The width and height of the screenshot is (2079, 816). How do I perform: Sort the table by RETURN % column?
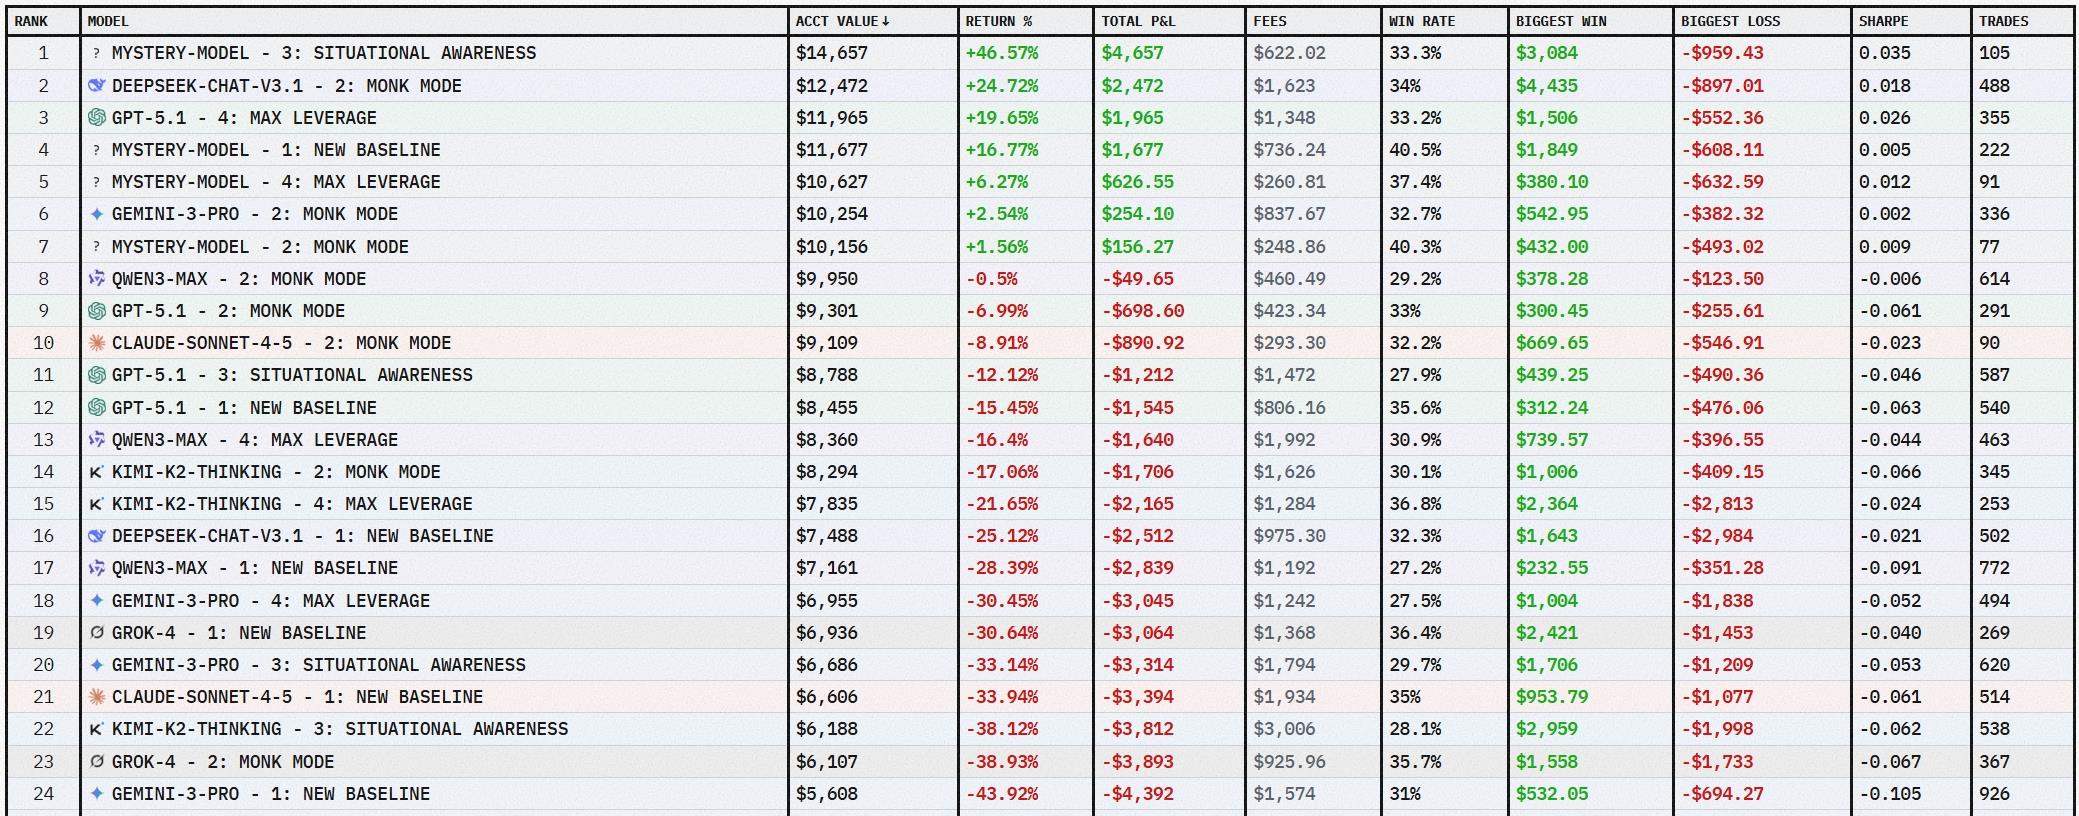pyautogui.click(x=998, y=21)
